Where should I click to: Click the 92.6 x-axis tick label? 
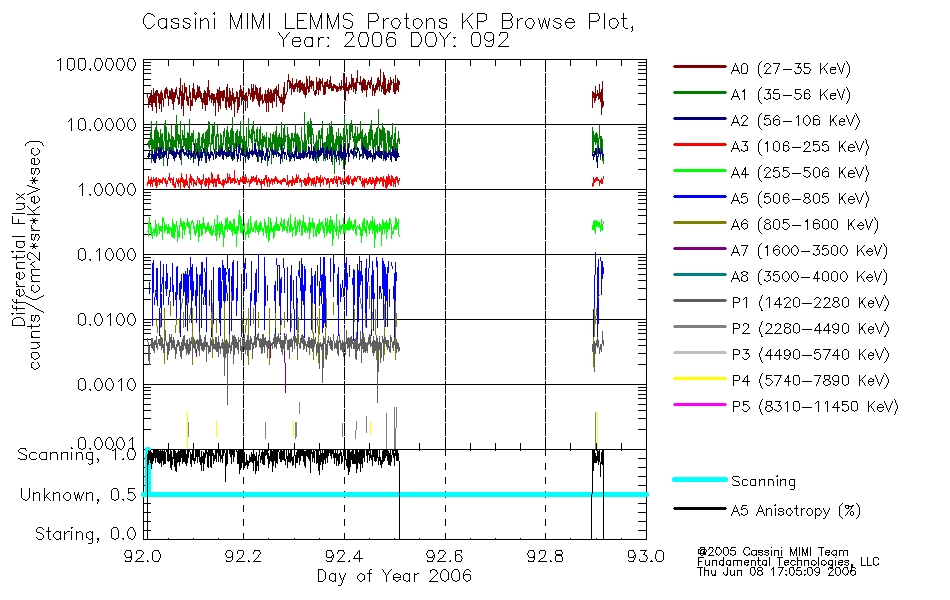point(445,556)
